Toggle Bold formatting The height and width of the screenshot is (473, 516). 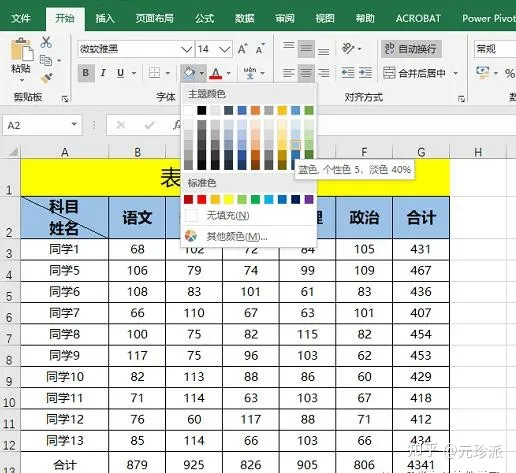click(x=86, y=73)
